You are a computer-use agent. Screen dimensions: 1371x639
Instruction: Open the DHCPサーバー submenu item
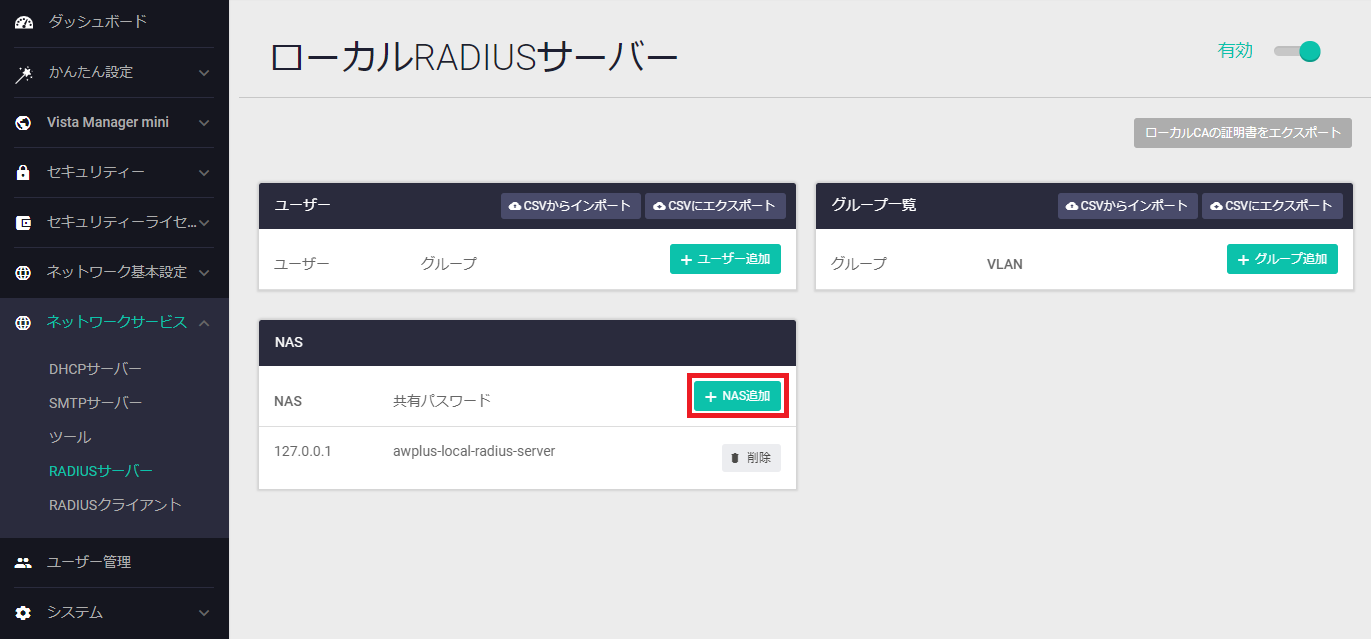pos(95,369)
